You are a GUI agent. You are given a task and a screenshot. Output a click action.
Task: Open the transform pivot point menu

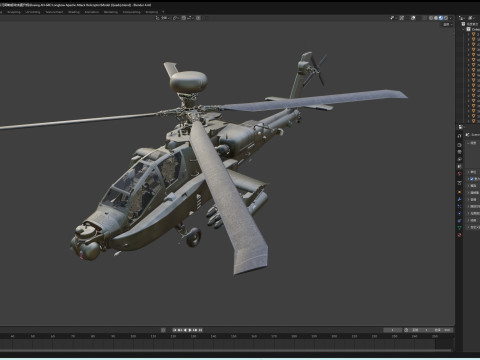(x=176, y=18)
